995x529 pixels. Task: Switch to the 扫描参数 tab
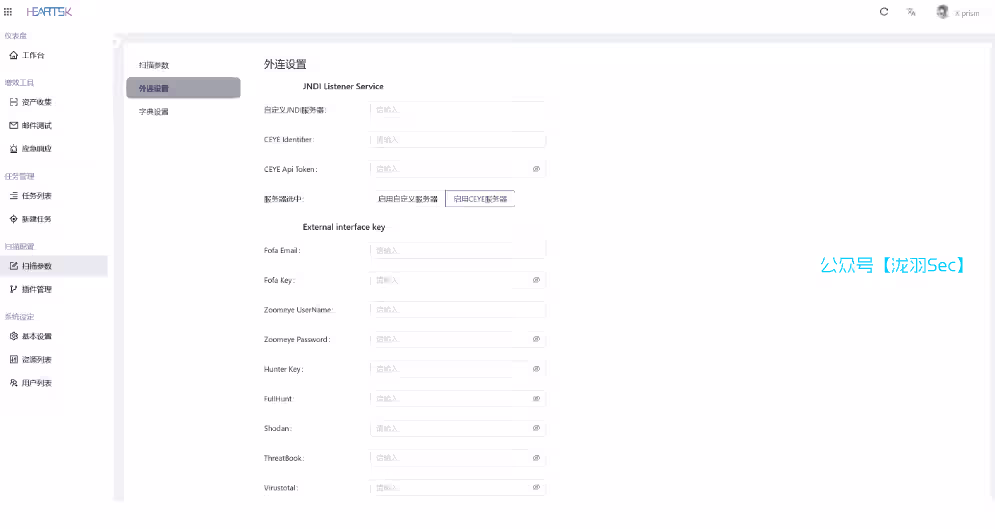point(154,65)
